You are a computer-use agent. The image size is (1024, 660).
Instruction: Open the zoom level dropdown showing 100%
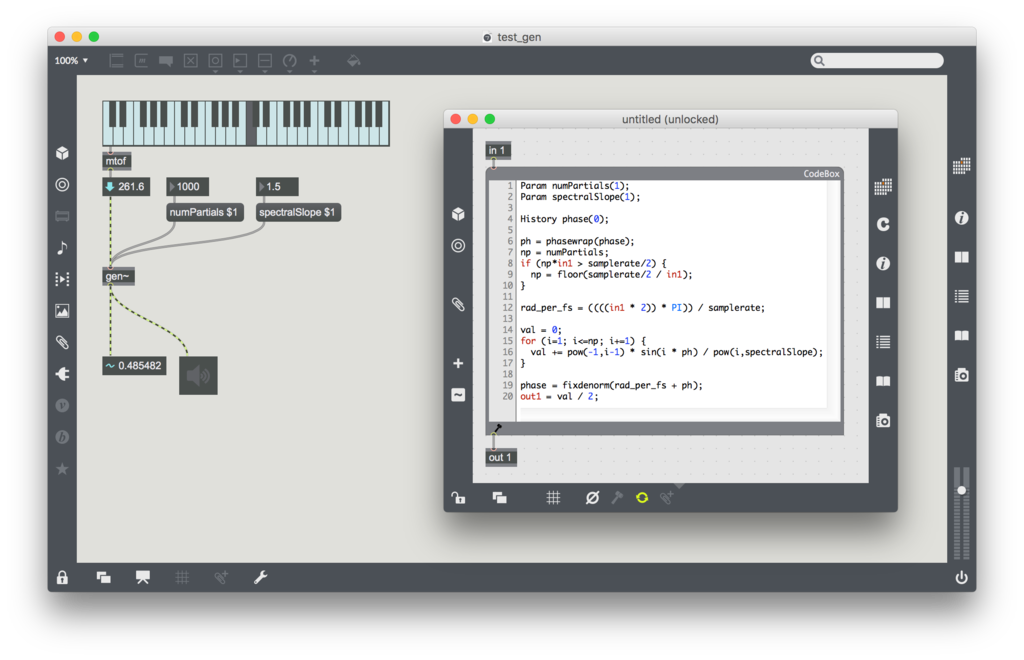pyautogui.click(x=70, y=60)
